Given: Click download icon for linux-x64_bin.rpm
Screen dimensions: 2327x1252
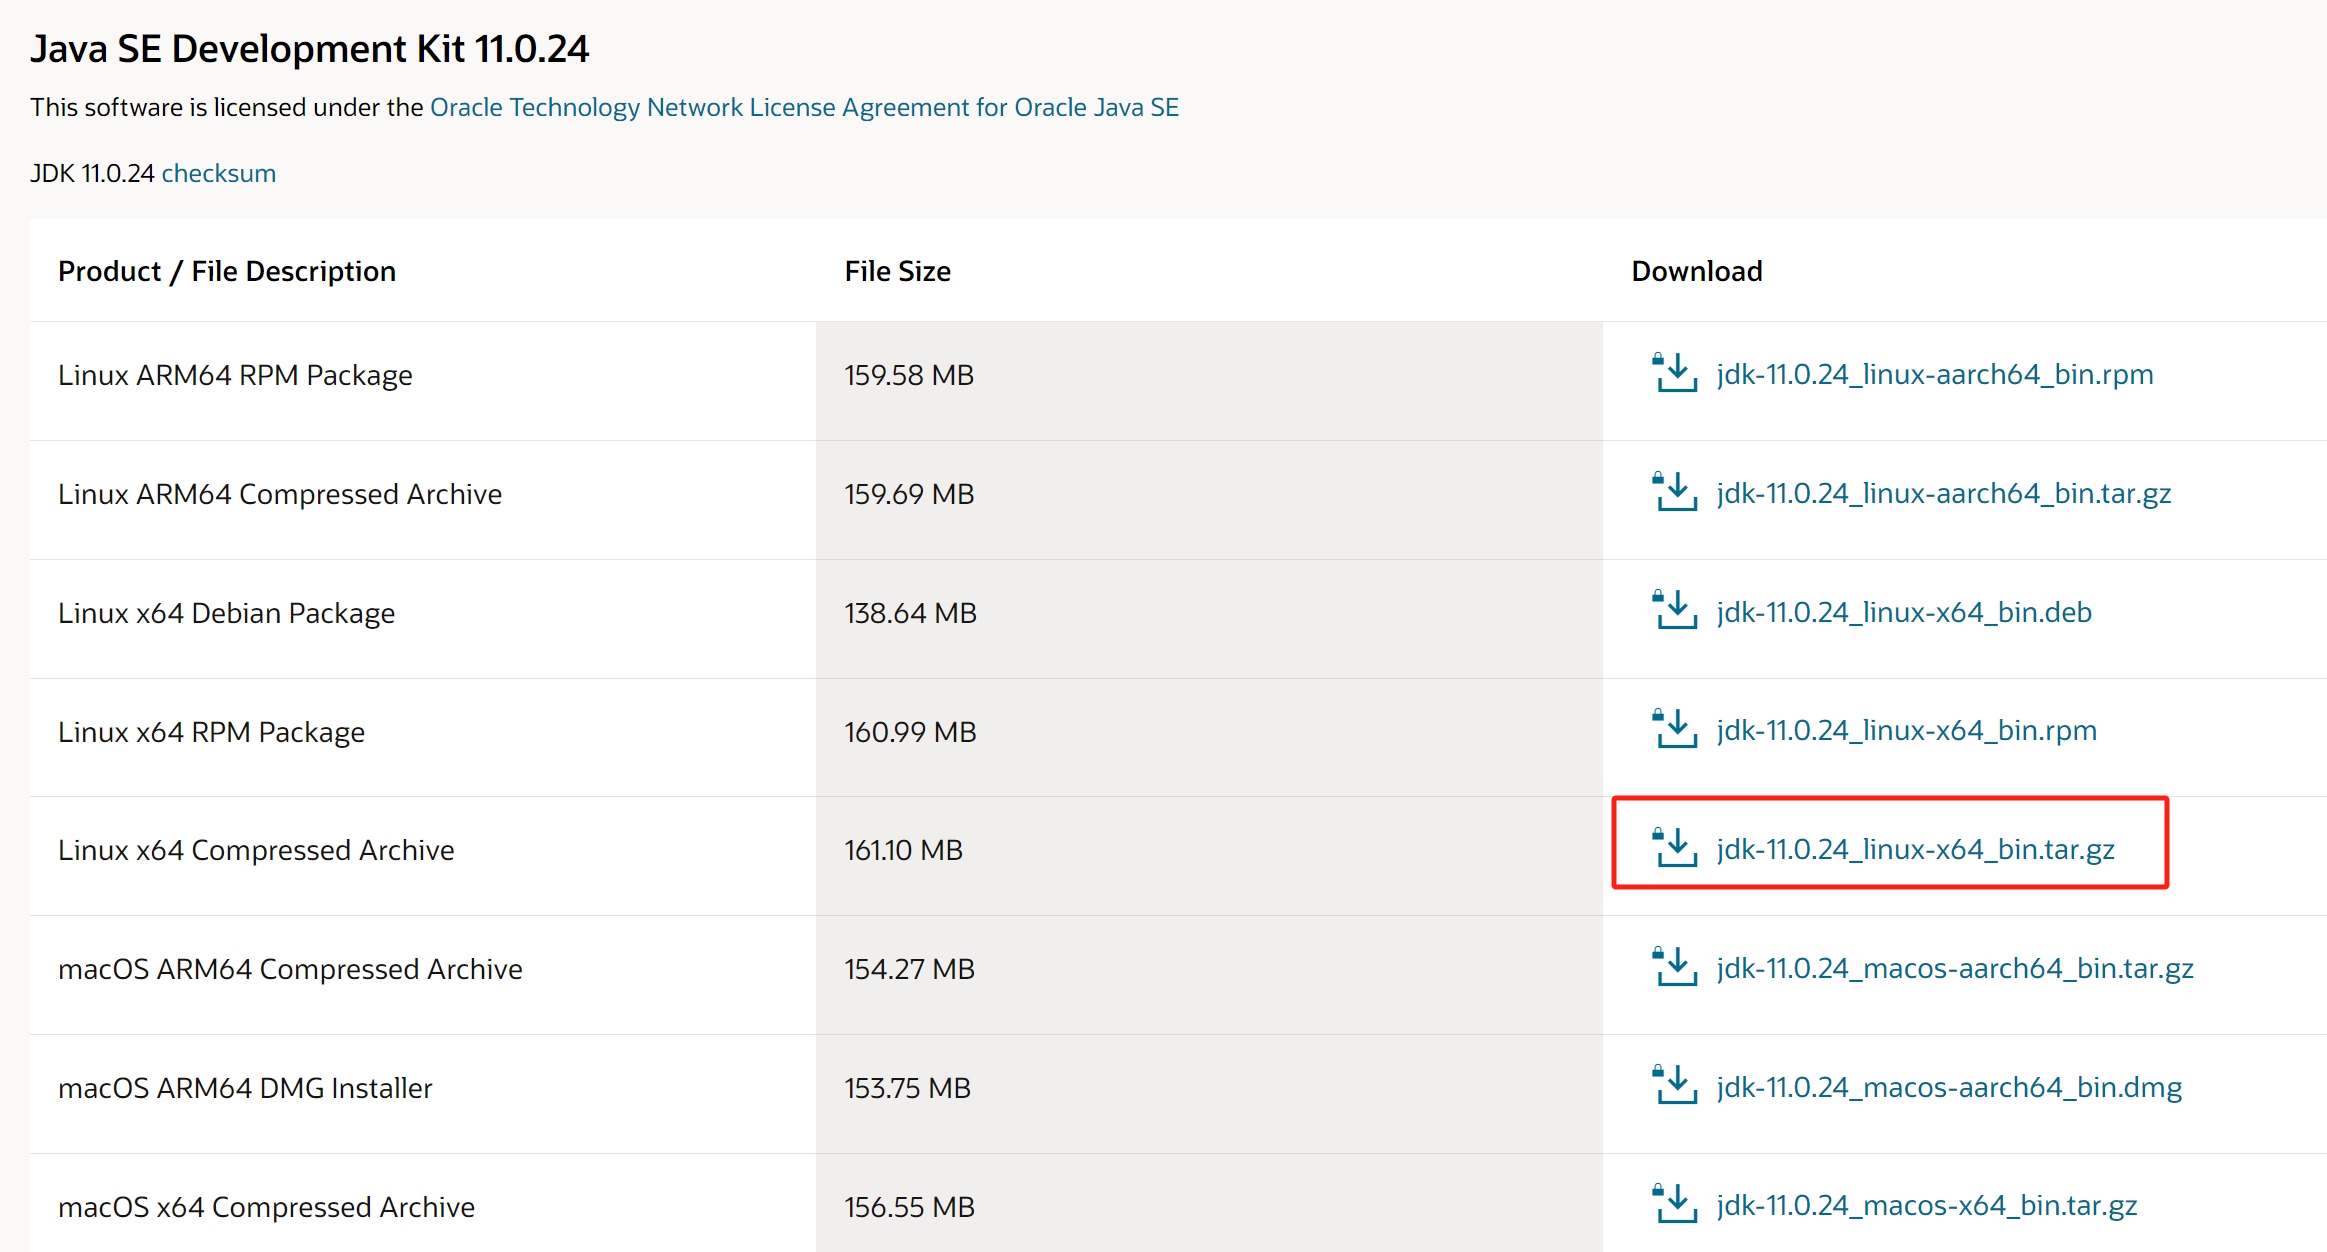Looking at the screenshot, I should tap(1674, 729).
